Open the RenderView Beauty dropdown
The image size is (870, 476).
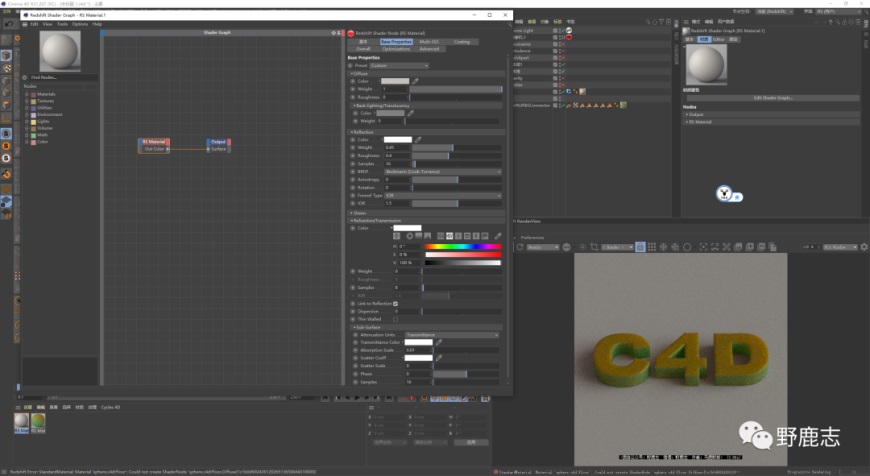coord(543,247)
